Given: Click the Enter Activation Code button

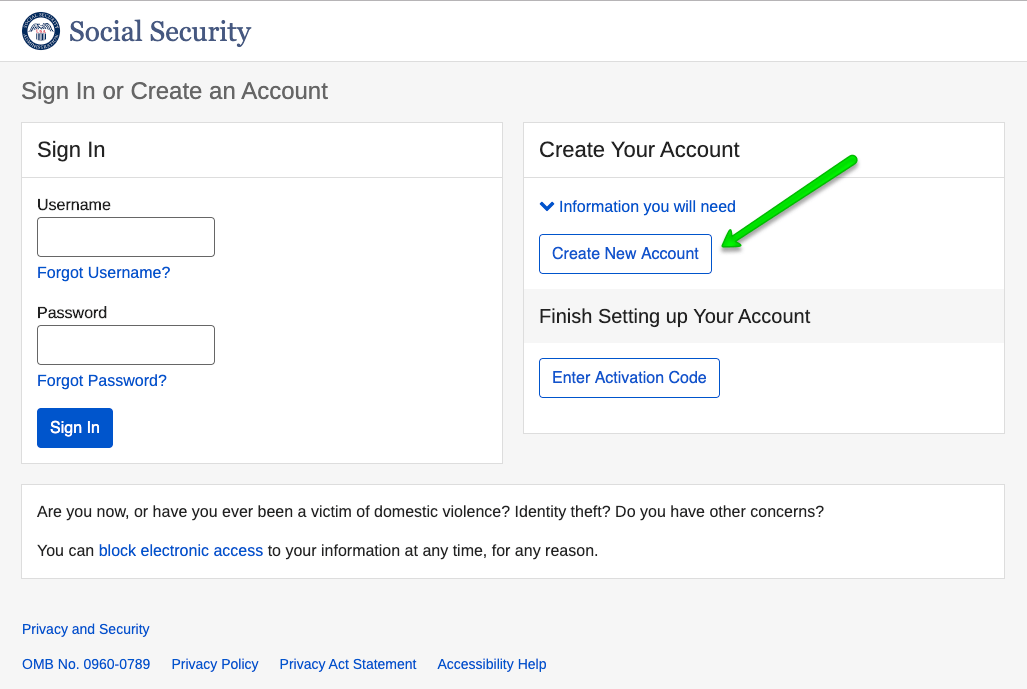Looking at the screenshot, I should pyautogui.click(x=629, y=378).
